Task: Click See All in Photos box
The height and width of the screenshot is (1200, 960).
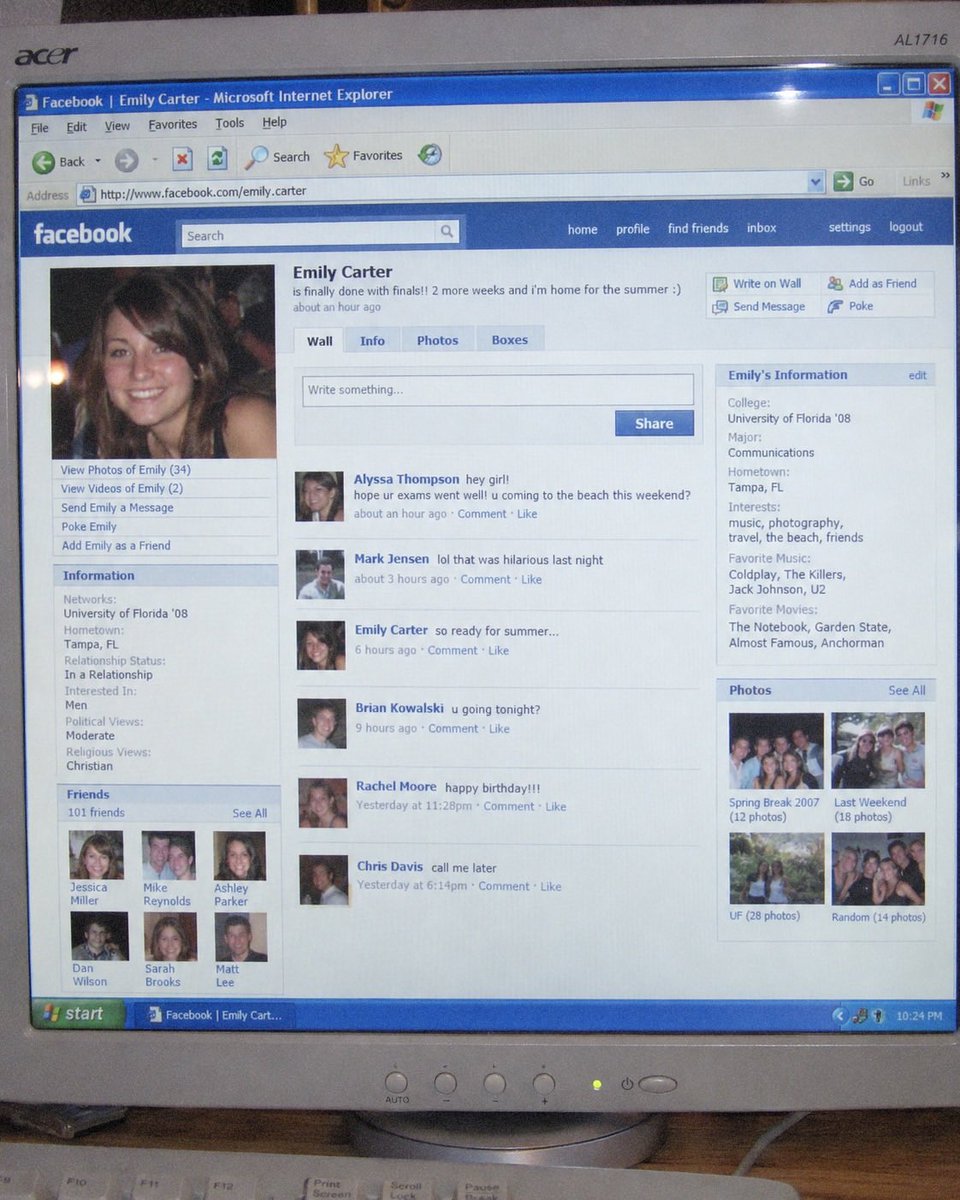Action: [907, 690]
